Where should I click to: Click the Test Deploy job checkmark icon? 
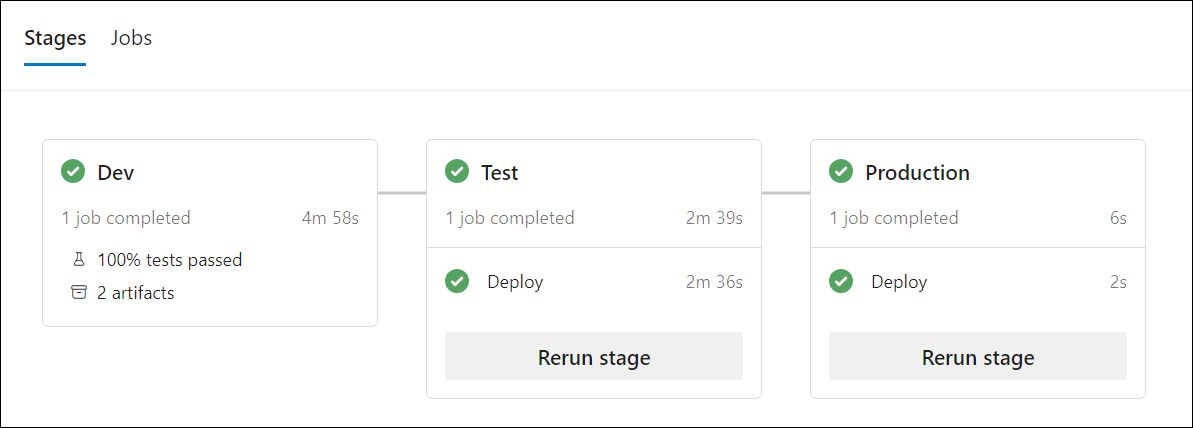click(457, 282)
